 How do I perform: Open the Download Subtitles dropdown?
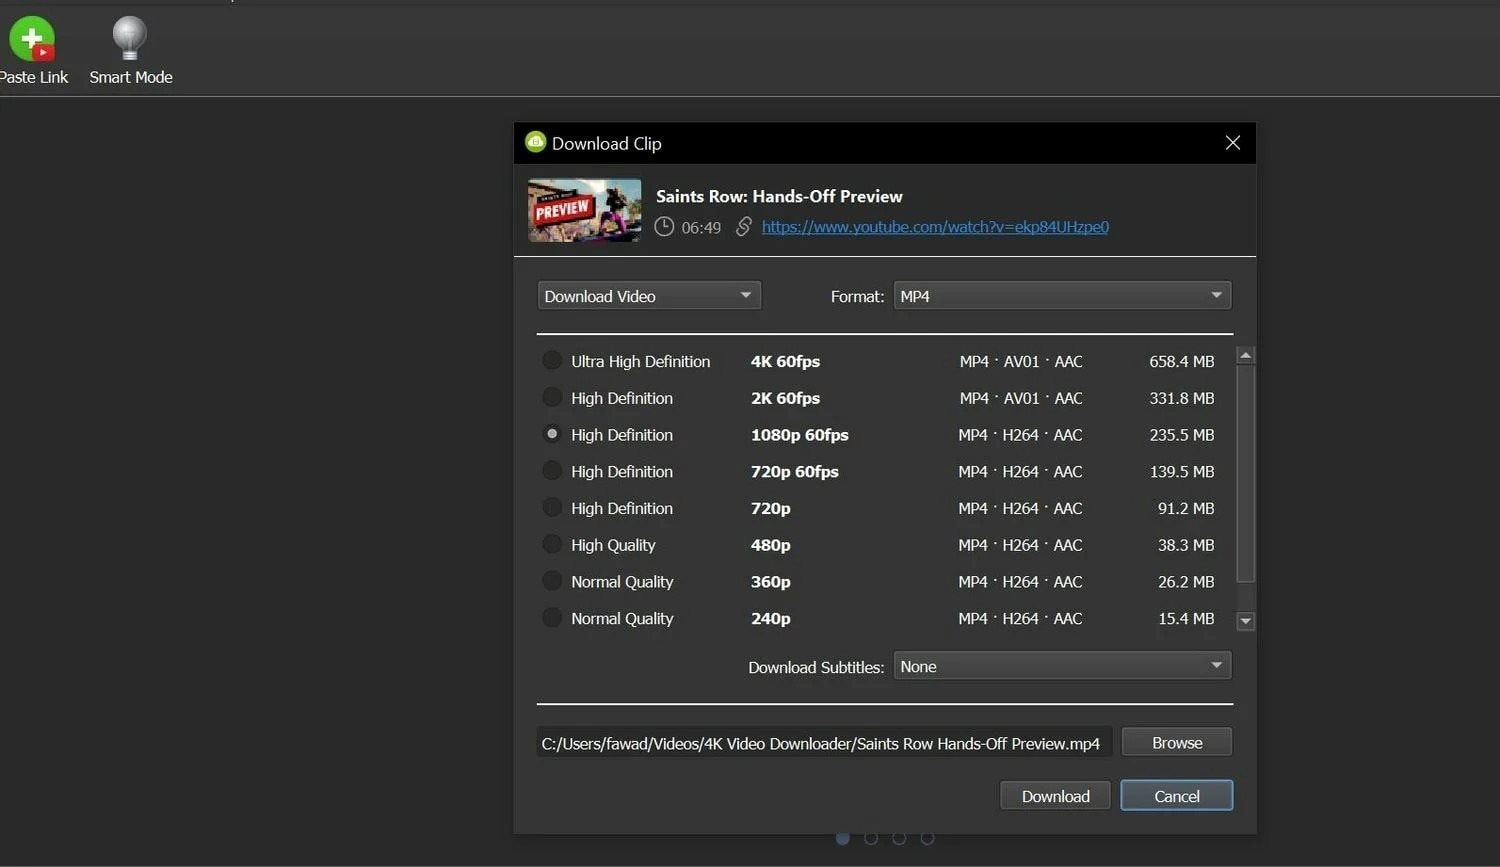tap(1062, 666)
